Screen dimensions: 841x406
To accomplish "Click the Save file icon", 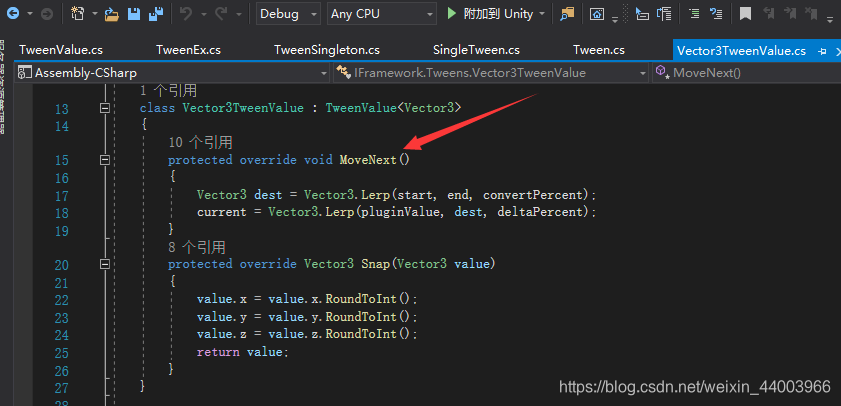I will (134, 14).
